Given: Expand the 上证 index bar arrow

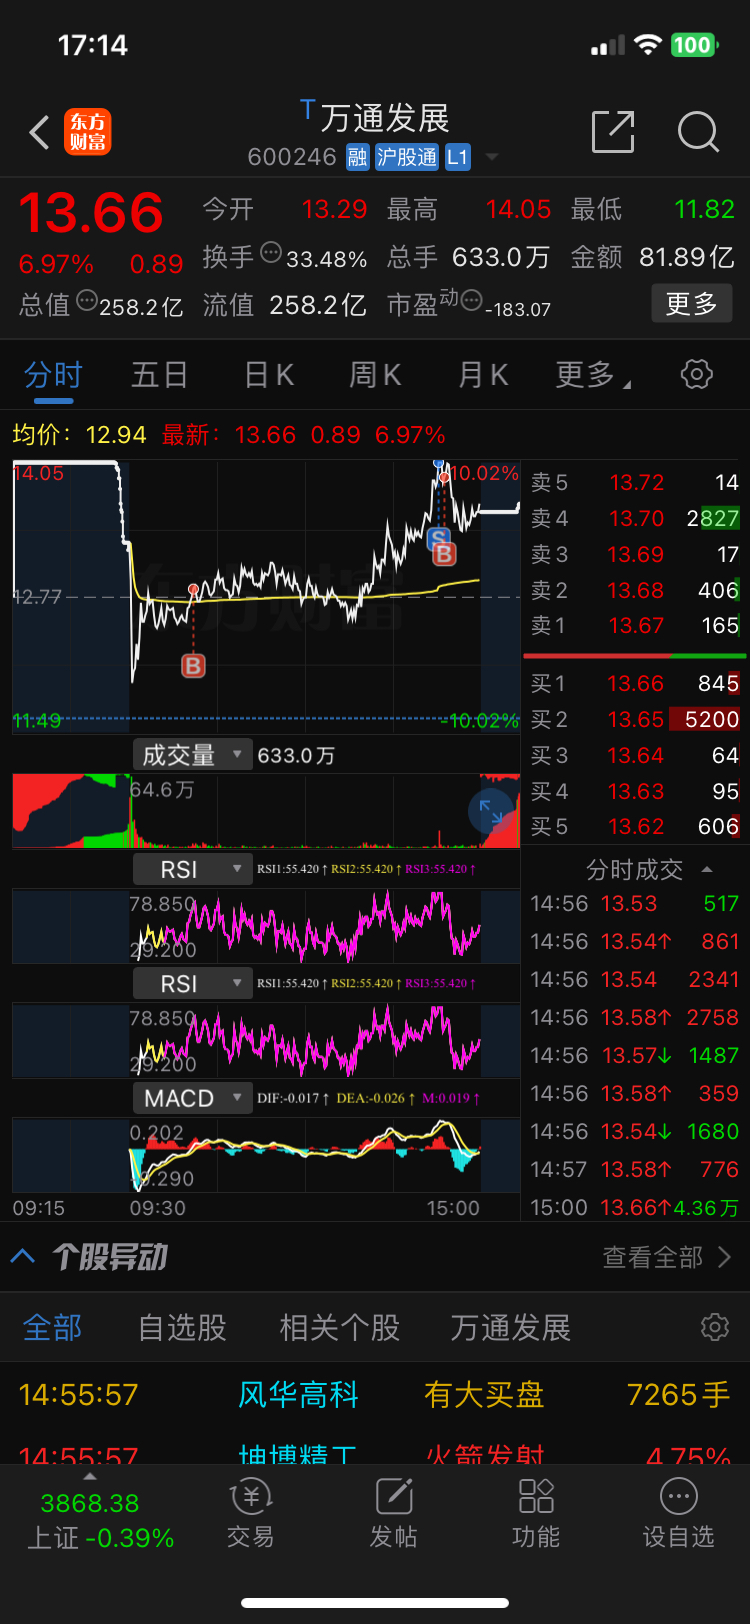Looking at the screenshot, I should 90,1477.
